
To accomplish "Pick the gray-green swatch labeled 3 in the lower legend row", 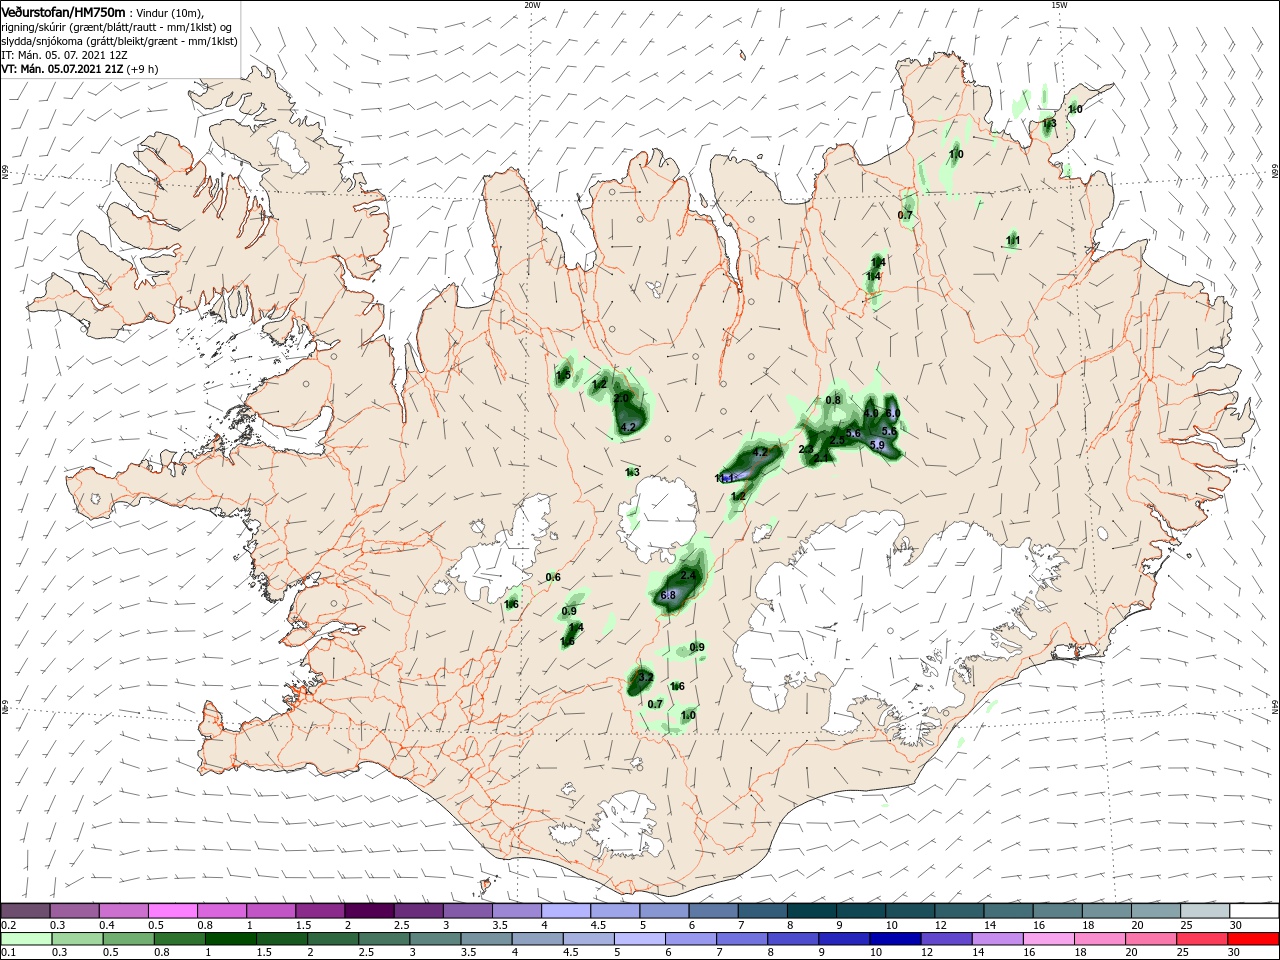I will 435,940.
